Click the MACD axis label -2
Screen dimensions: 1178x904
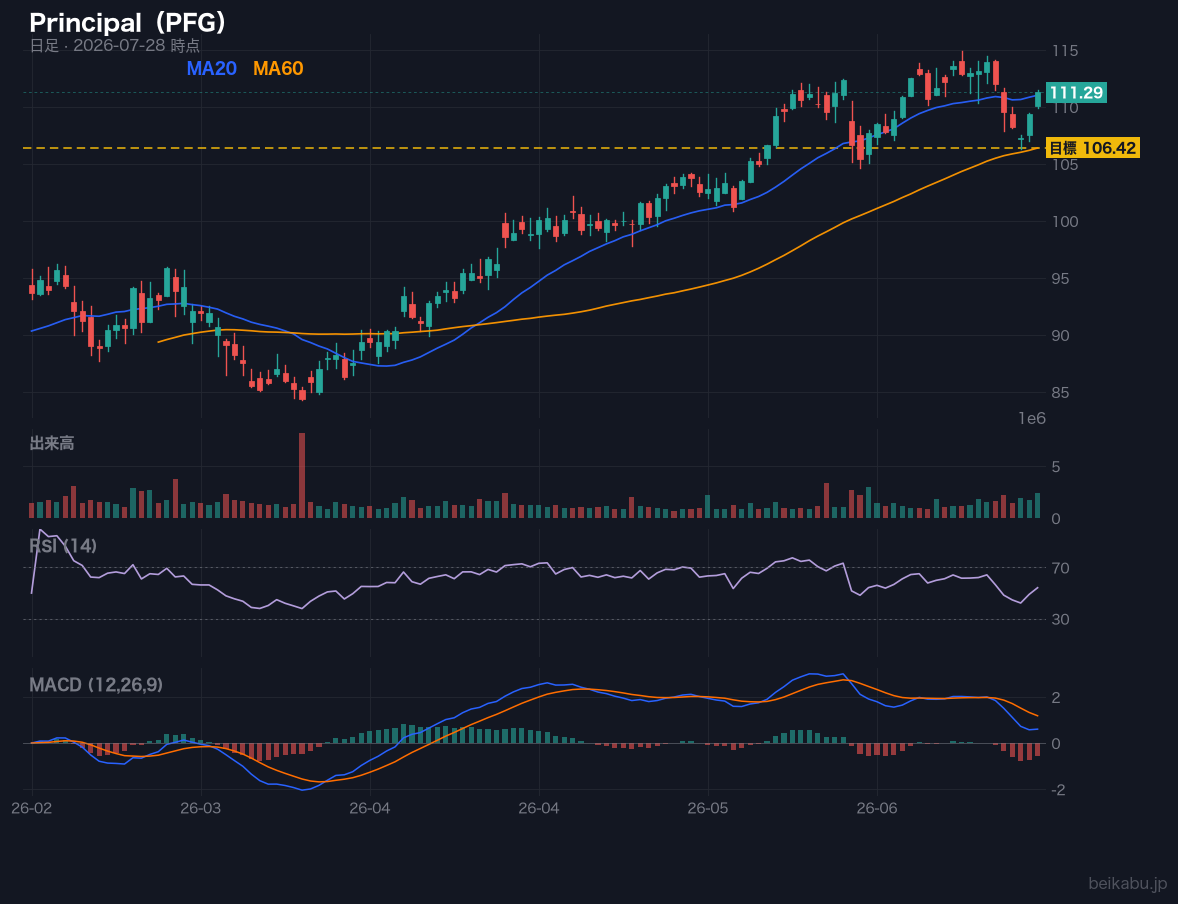tap(1058, 790)
